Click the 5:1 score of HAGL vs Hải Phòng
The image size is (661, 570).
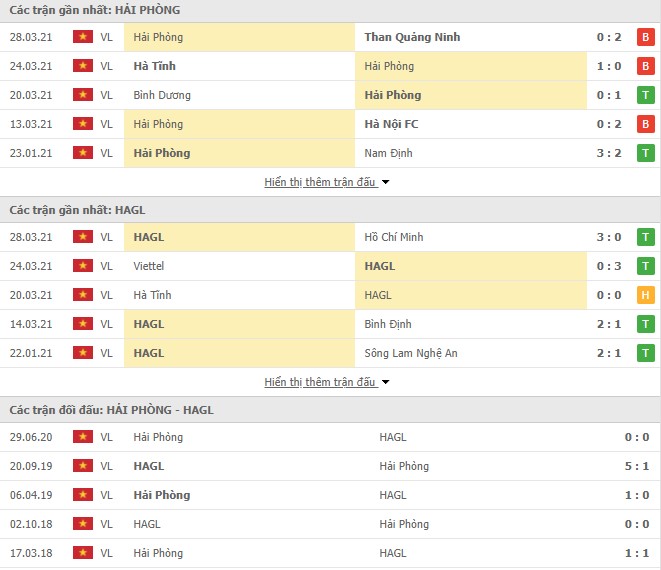(636, 466)
